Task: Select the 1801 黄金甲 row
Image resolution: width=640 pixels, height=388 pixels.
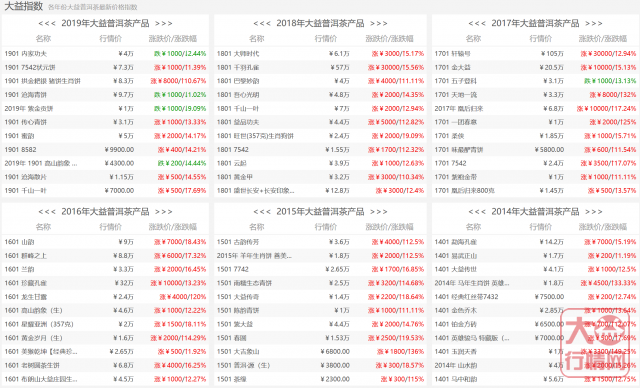Action: tap(320, 177)
